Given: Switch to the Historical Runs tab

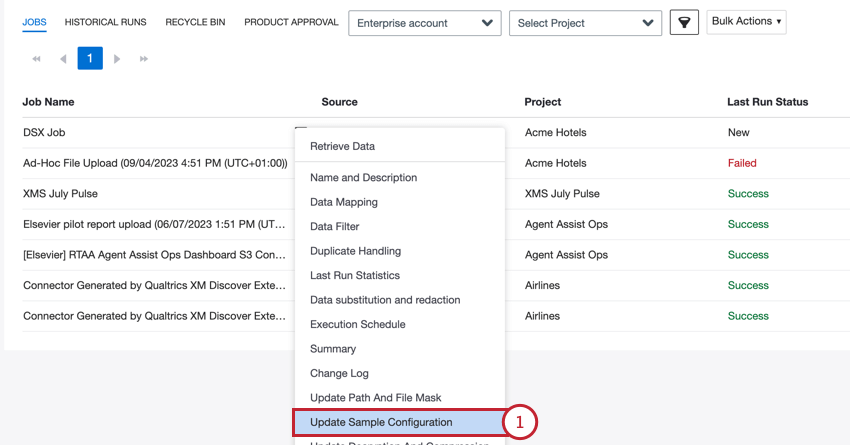Looking at the screenshot, I should click(105, 22).
